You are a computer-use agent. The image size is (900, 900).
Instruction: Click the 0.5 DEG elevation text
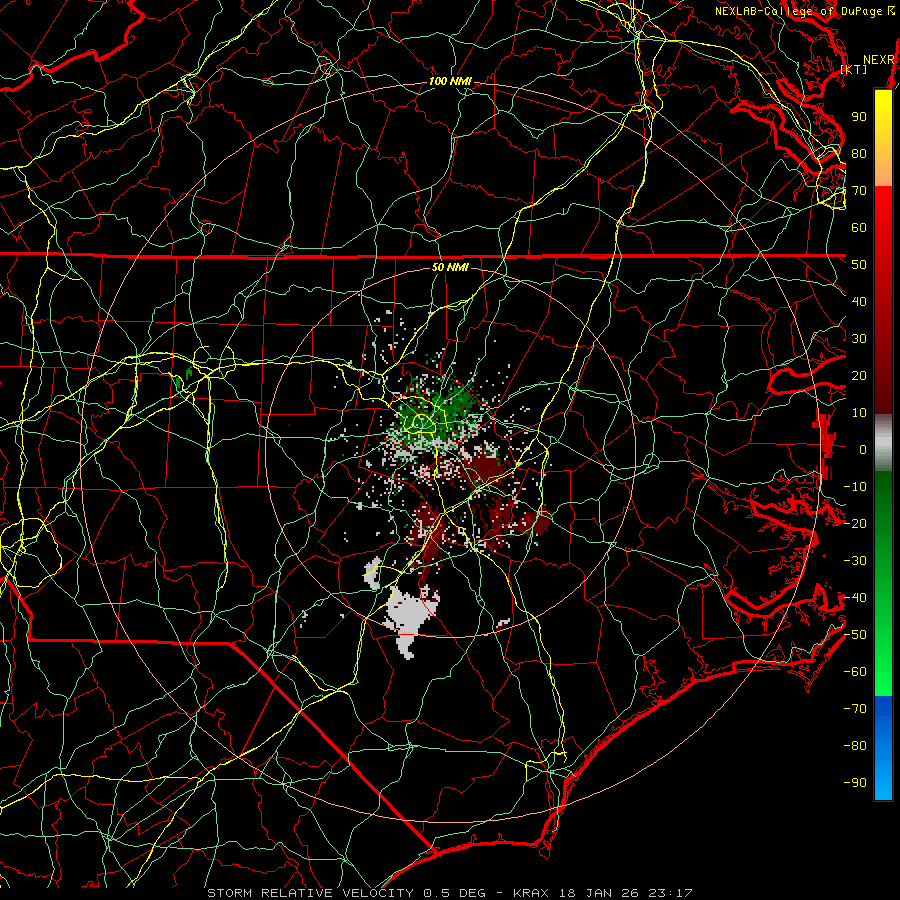pyautogui.click(x=454, y=893)
